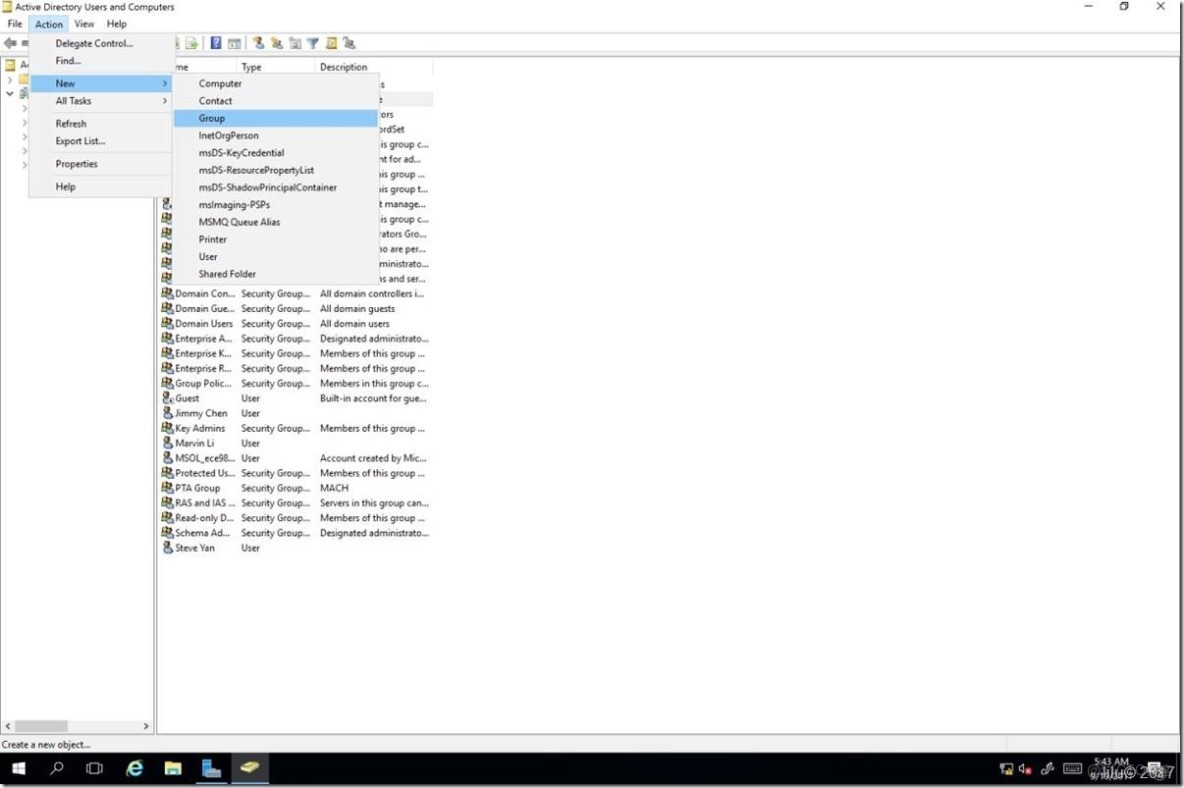Open filter options with the funnel toolbar icon

312,42
